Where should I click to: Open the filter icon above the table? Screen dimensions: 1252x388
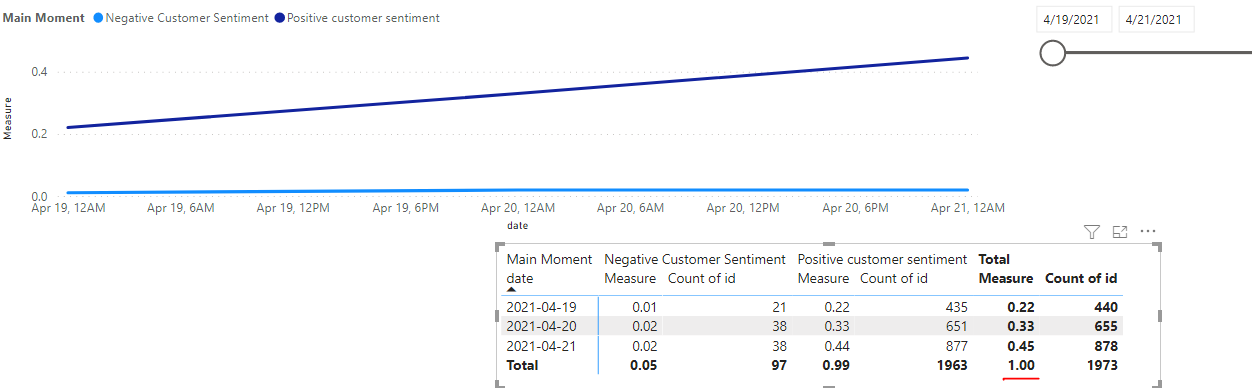click(1092, 232)
